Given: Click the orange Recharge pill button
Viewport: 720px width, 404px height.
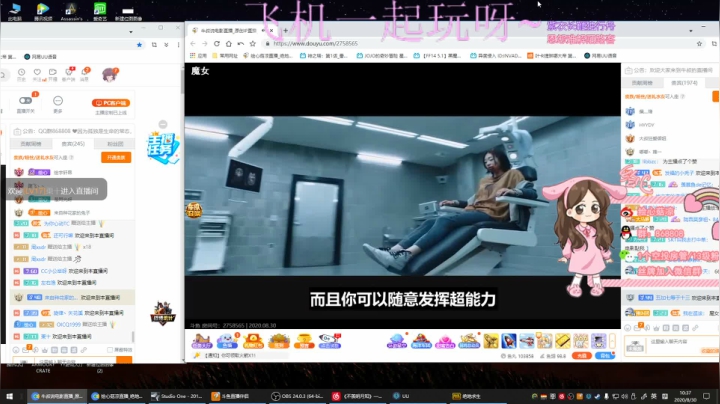Looking at the screenshot, I should tap(581, 356).
